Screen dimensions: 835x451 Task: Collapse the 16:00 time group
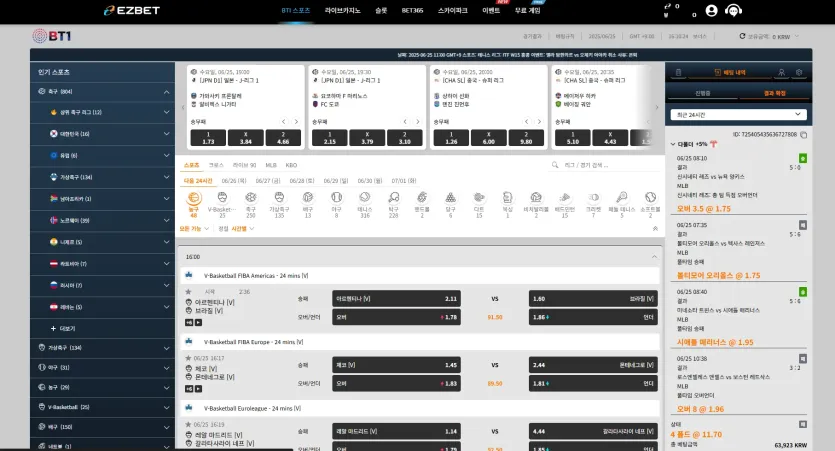point(654,257)
